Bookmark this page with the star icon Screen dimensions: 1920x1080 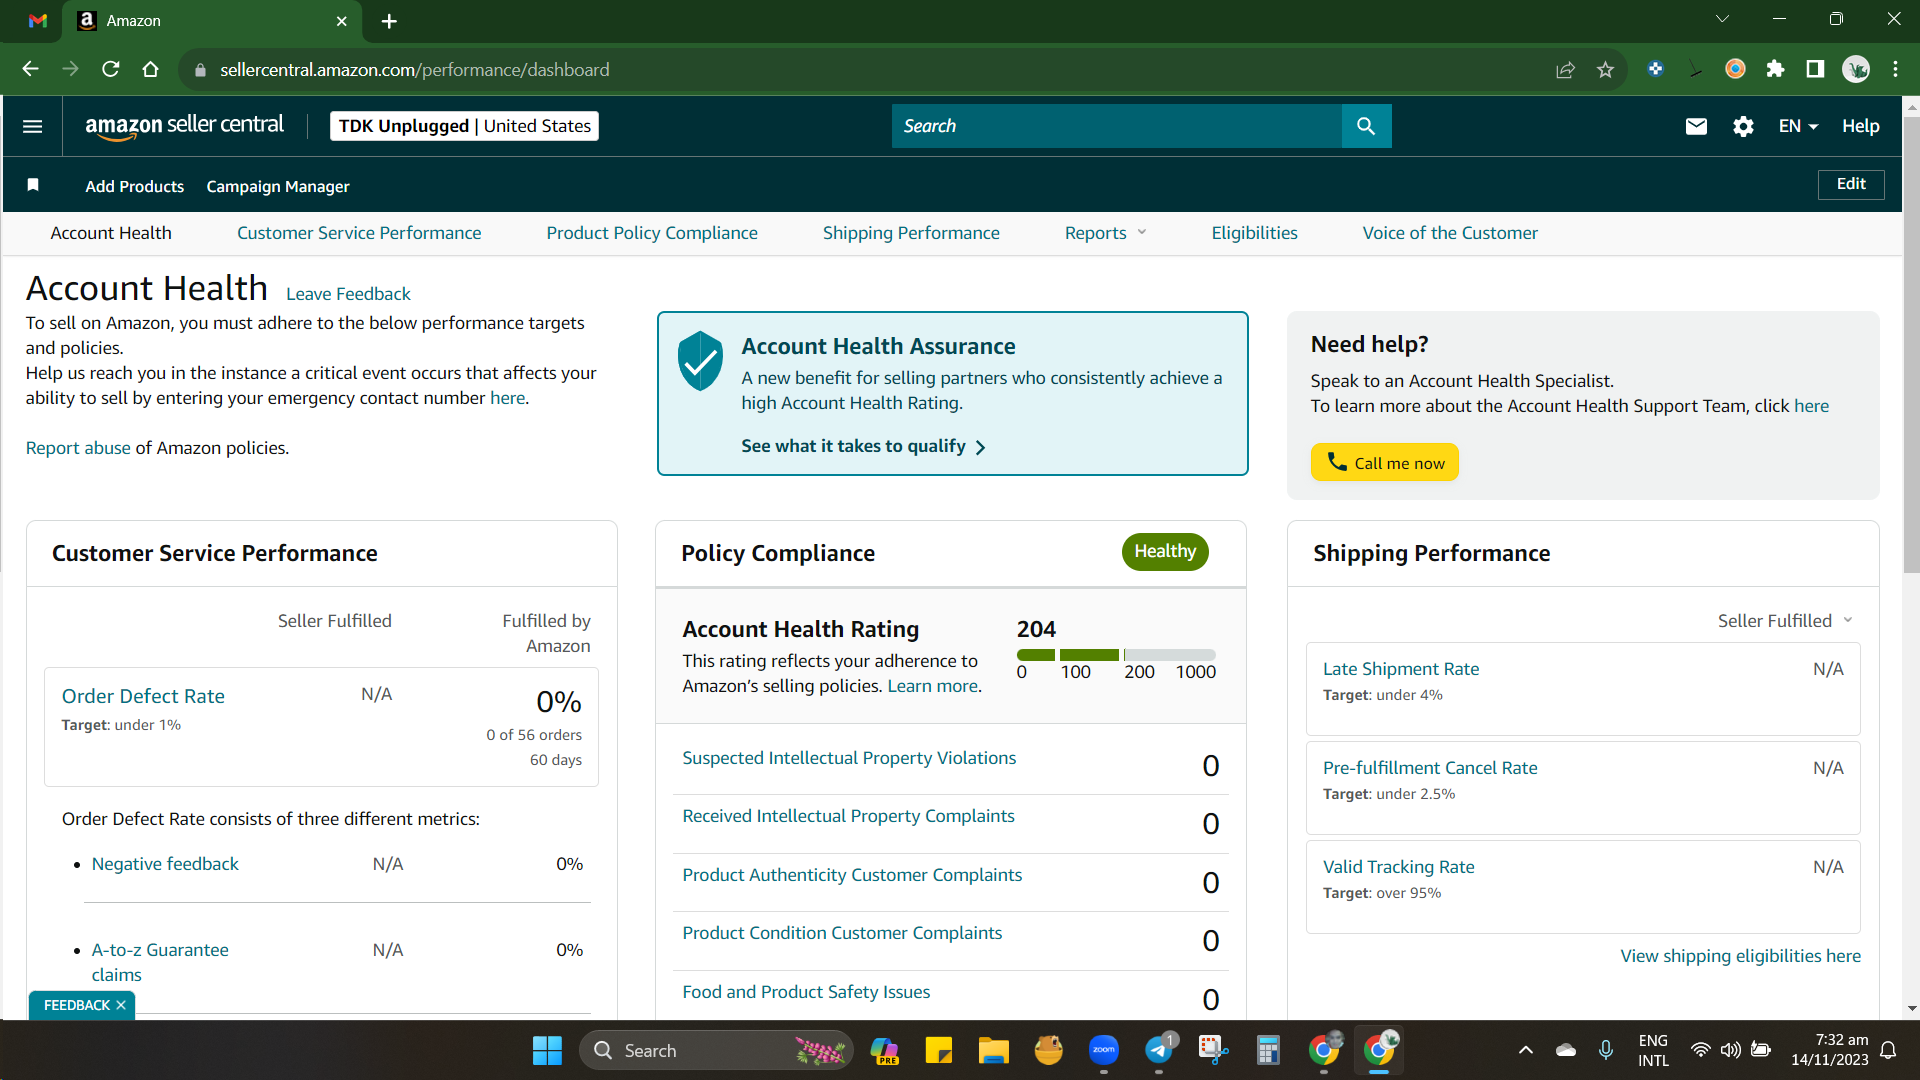[x=1605, y=69]
